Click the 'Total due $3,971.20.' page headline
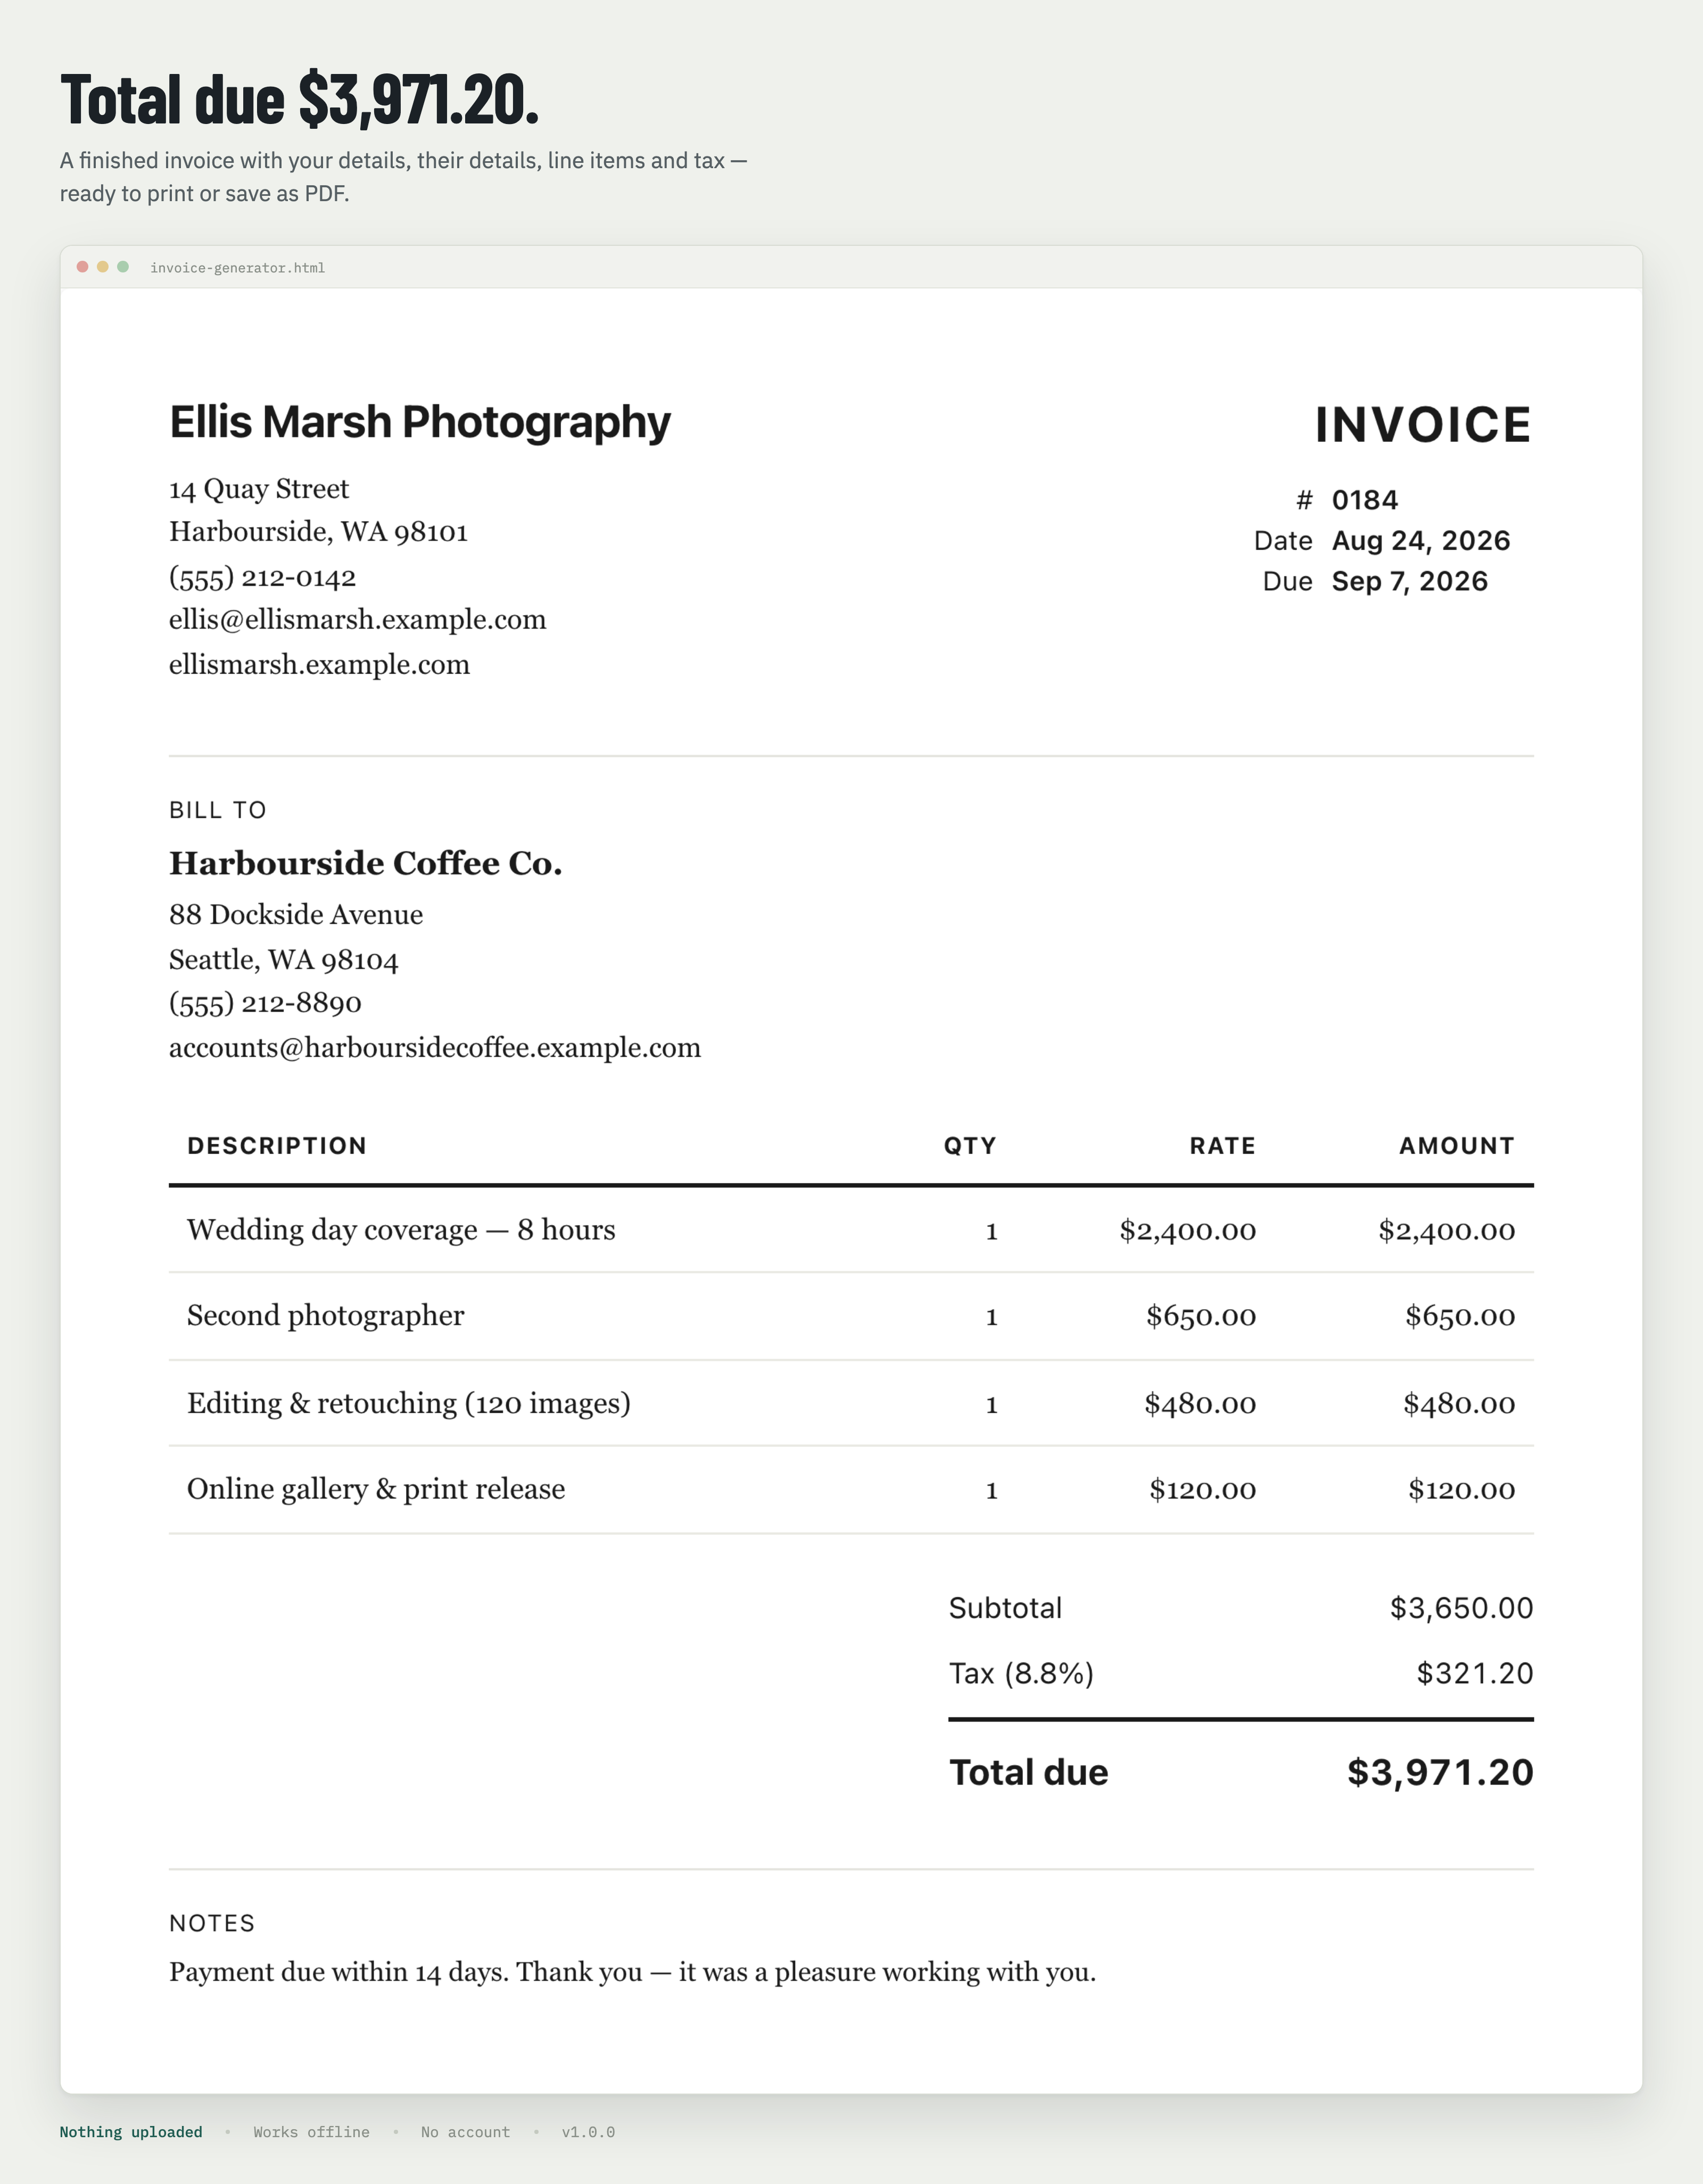This screenshot has height=2184, width=1703. 299,100
